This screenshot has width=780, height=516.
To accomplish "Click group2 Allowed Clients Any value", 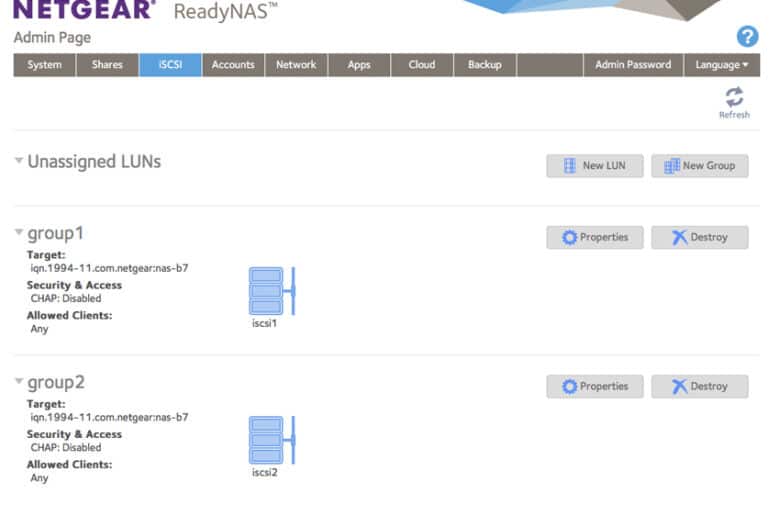I will [39, 478].
